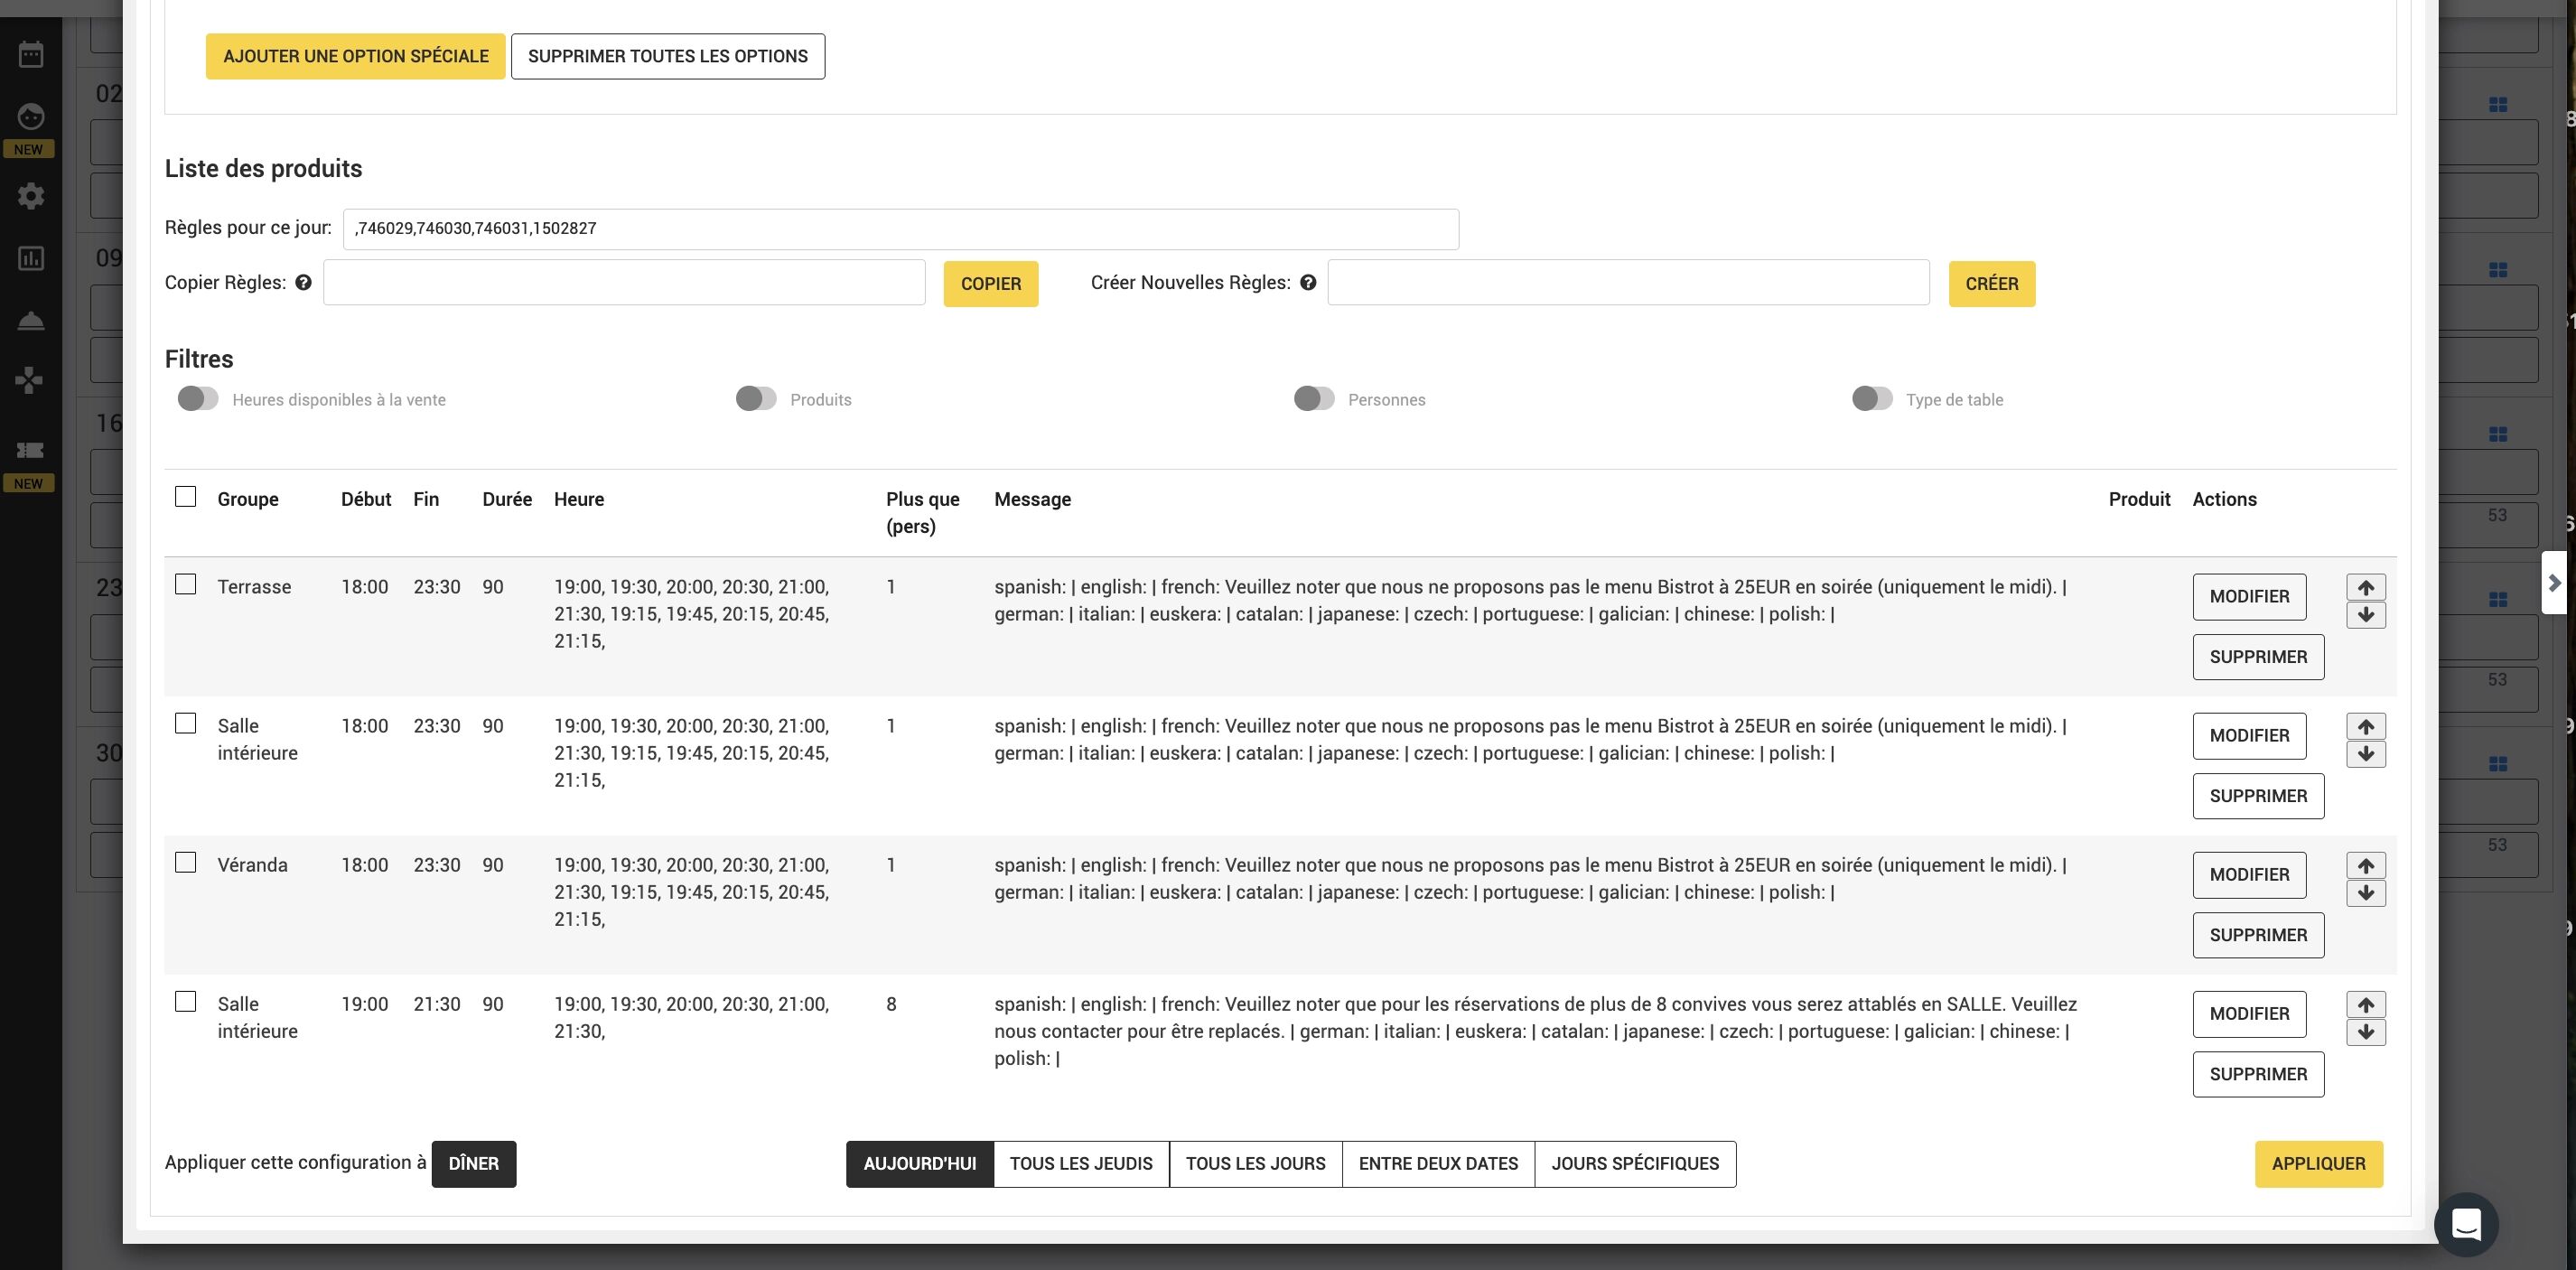2576x1270 pixels.
Task: Click AJOUTER UNE OPTION SPÉCIALE button
Action: 355,56
